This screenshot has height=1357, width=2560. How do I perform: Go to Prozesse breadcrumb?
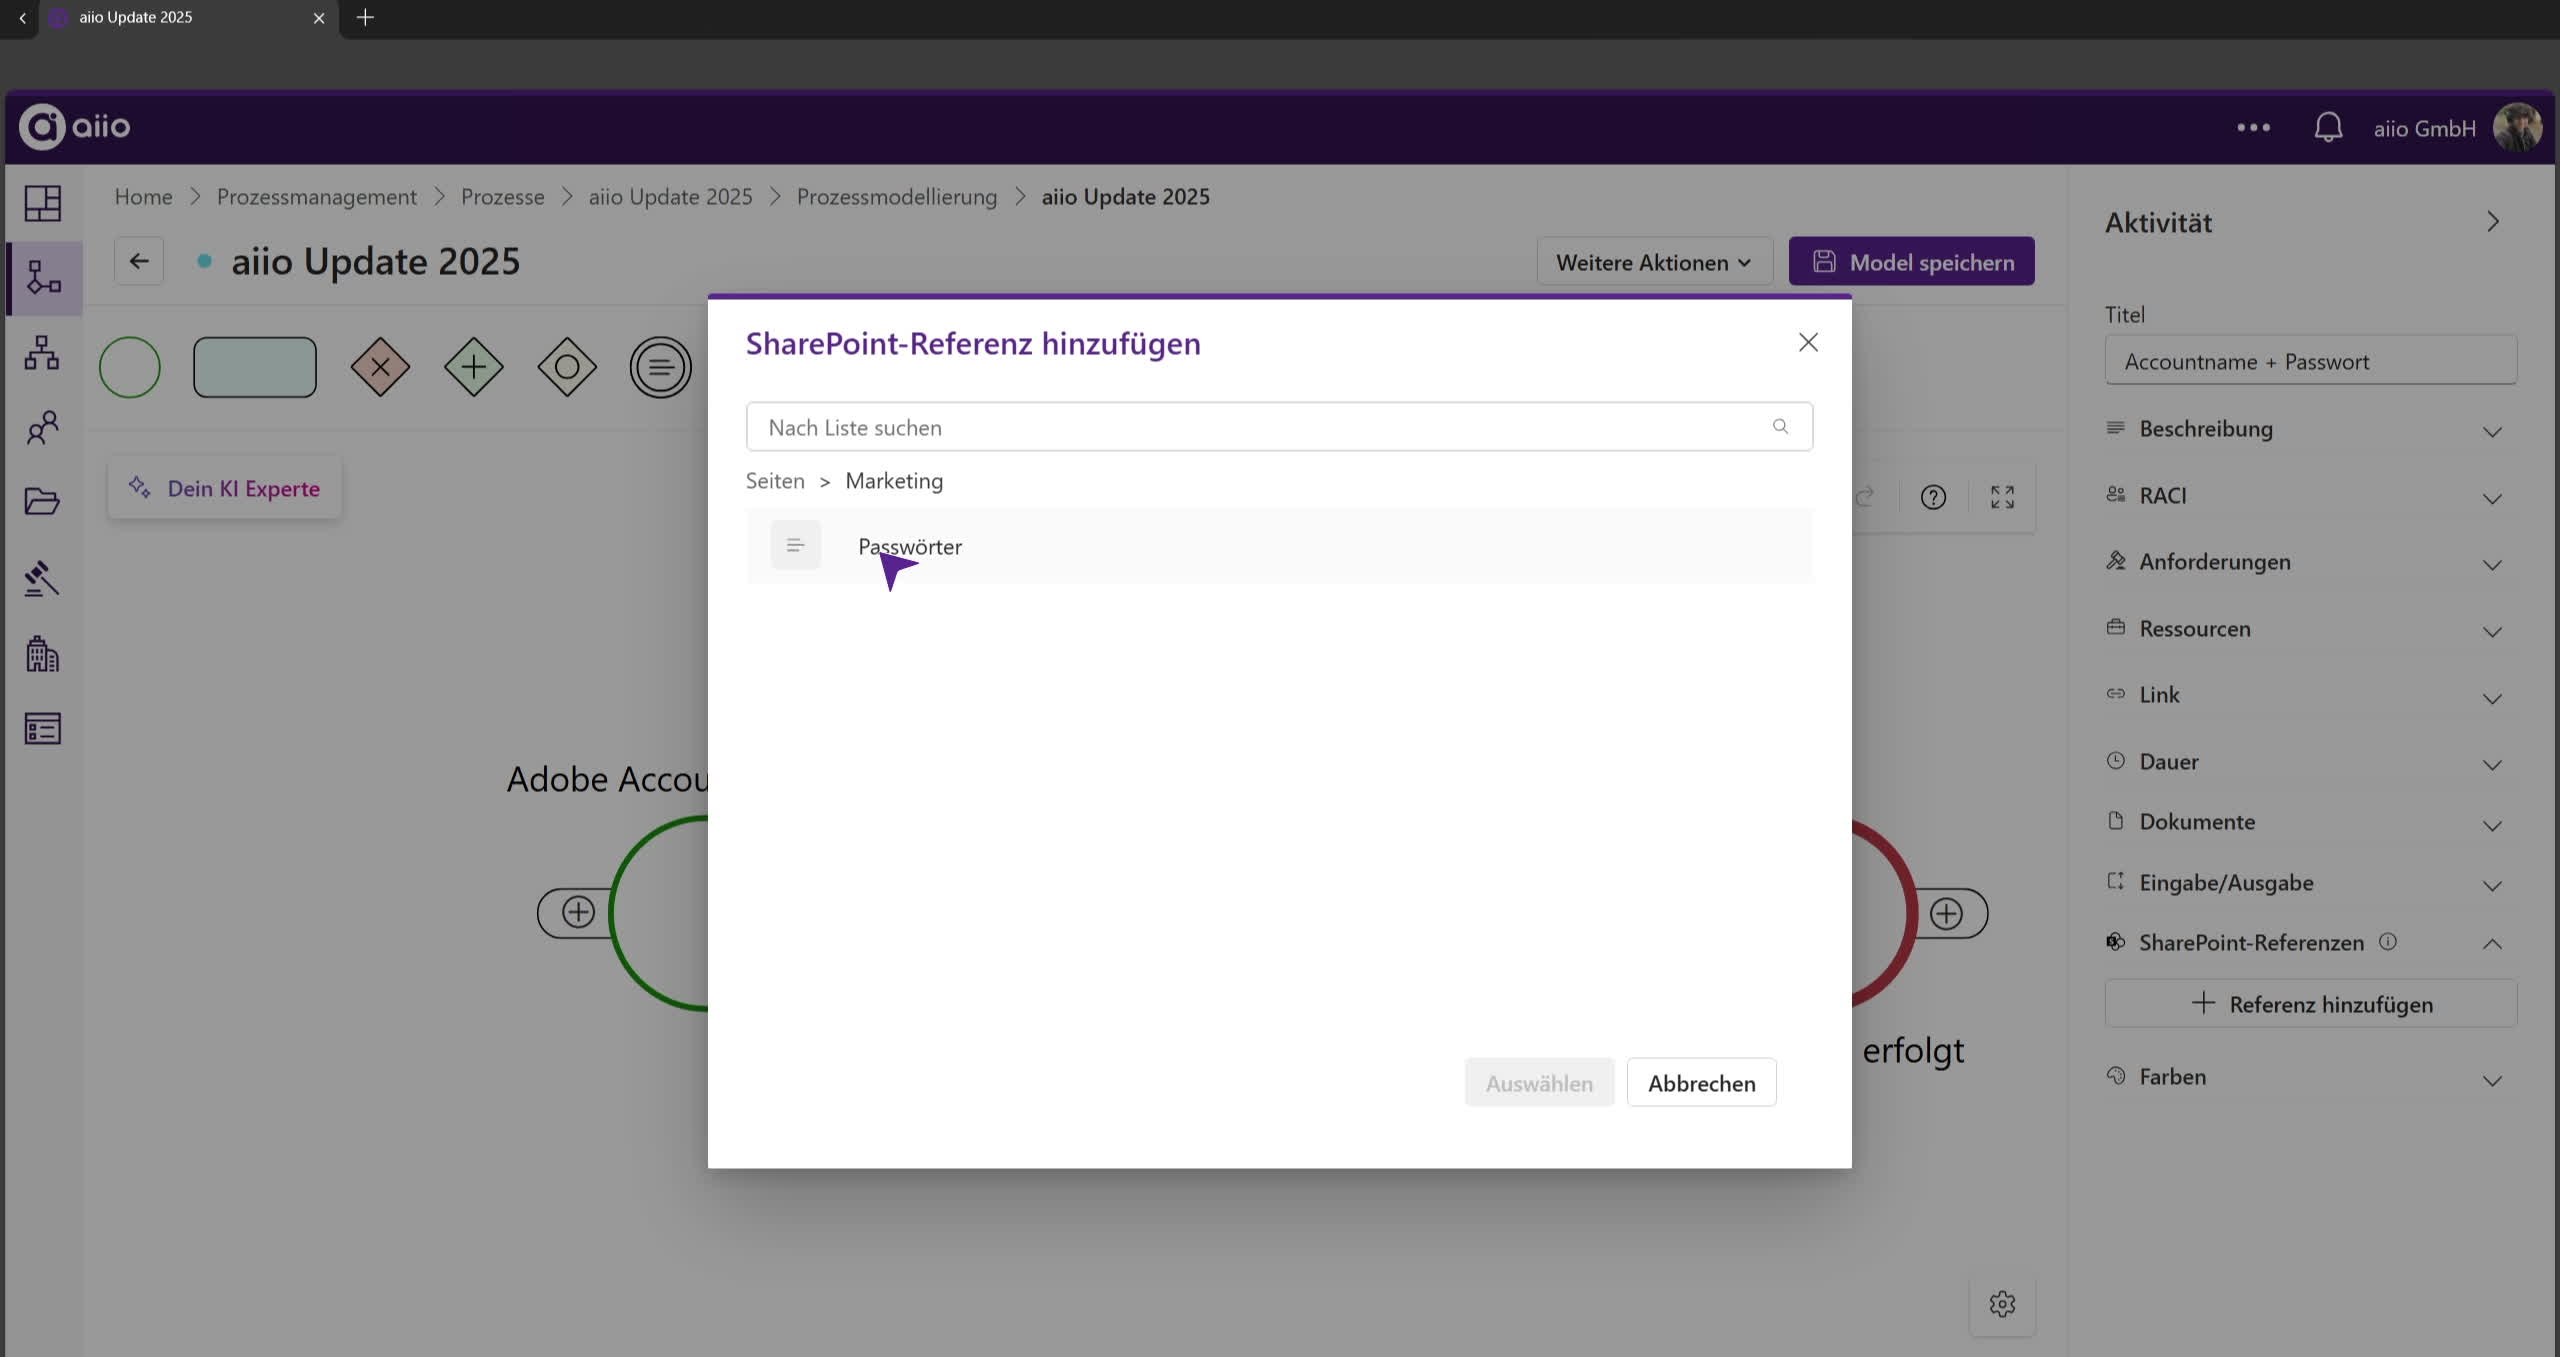pos(502,197)
